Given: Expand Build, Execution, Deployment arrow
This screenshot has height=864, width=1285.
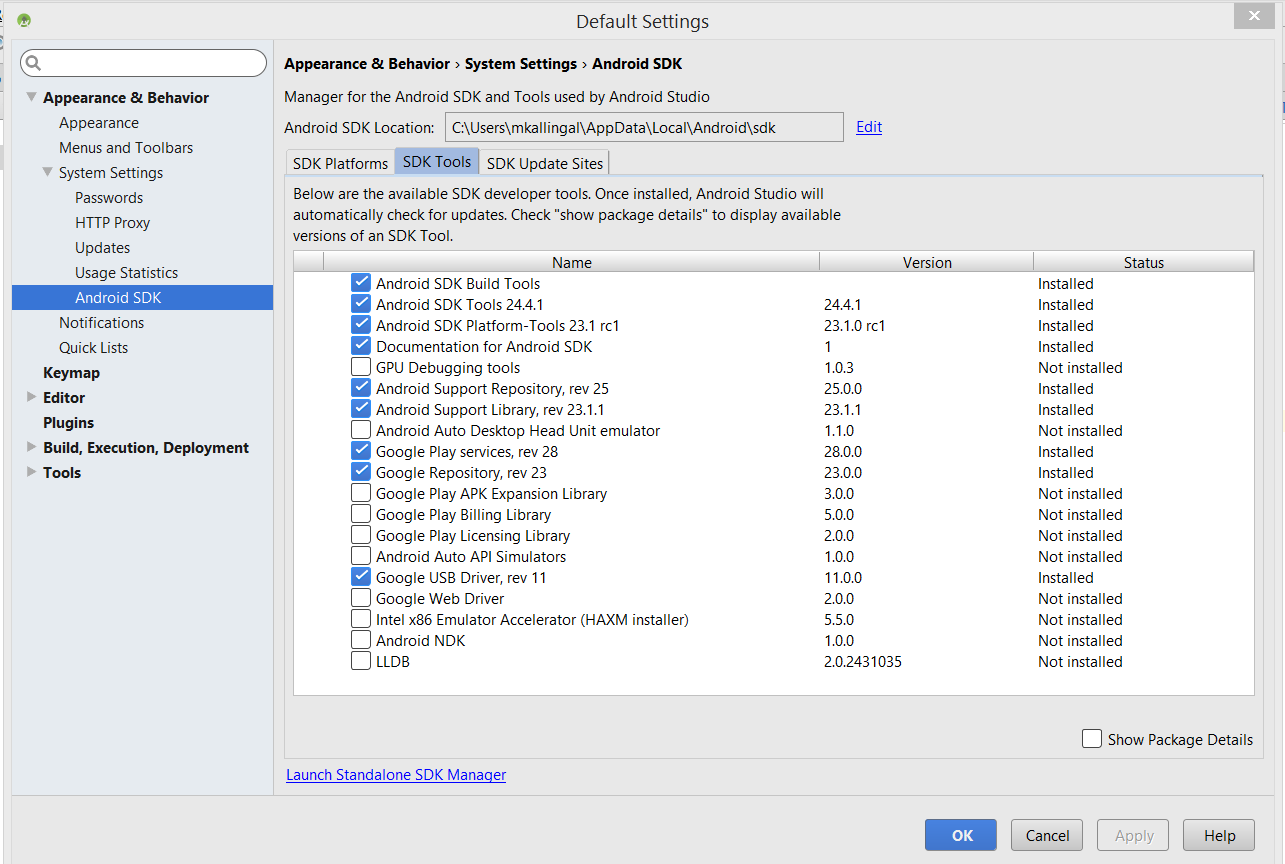Looking at the screenshot, I should 31,447.
